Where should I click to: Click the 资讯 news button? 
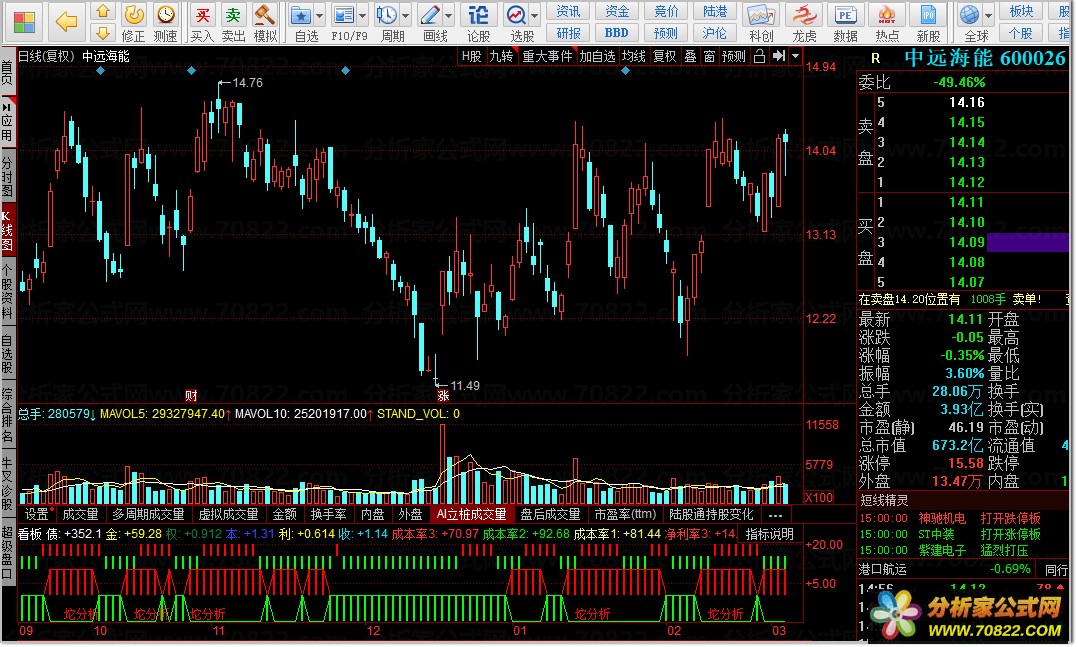pyautogui.click(x=568, y=11)
